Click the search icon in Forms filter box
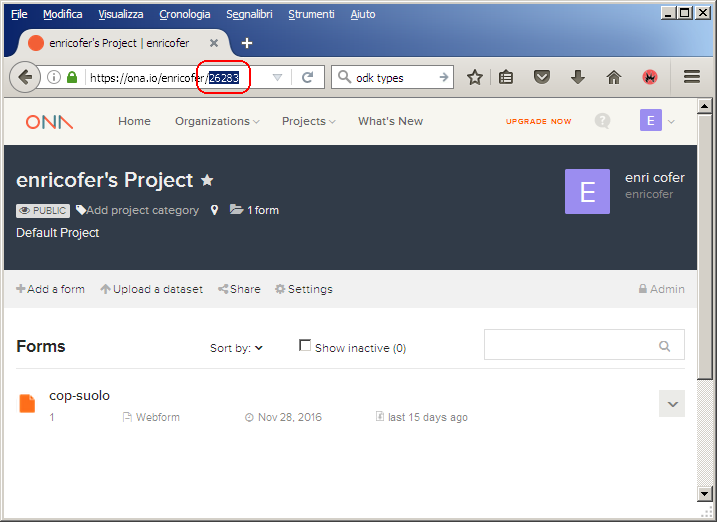Screen dimensions: 717x522 coord(664,346)
